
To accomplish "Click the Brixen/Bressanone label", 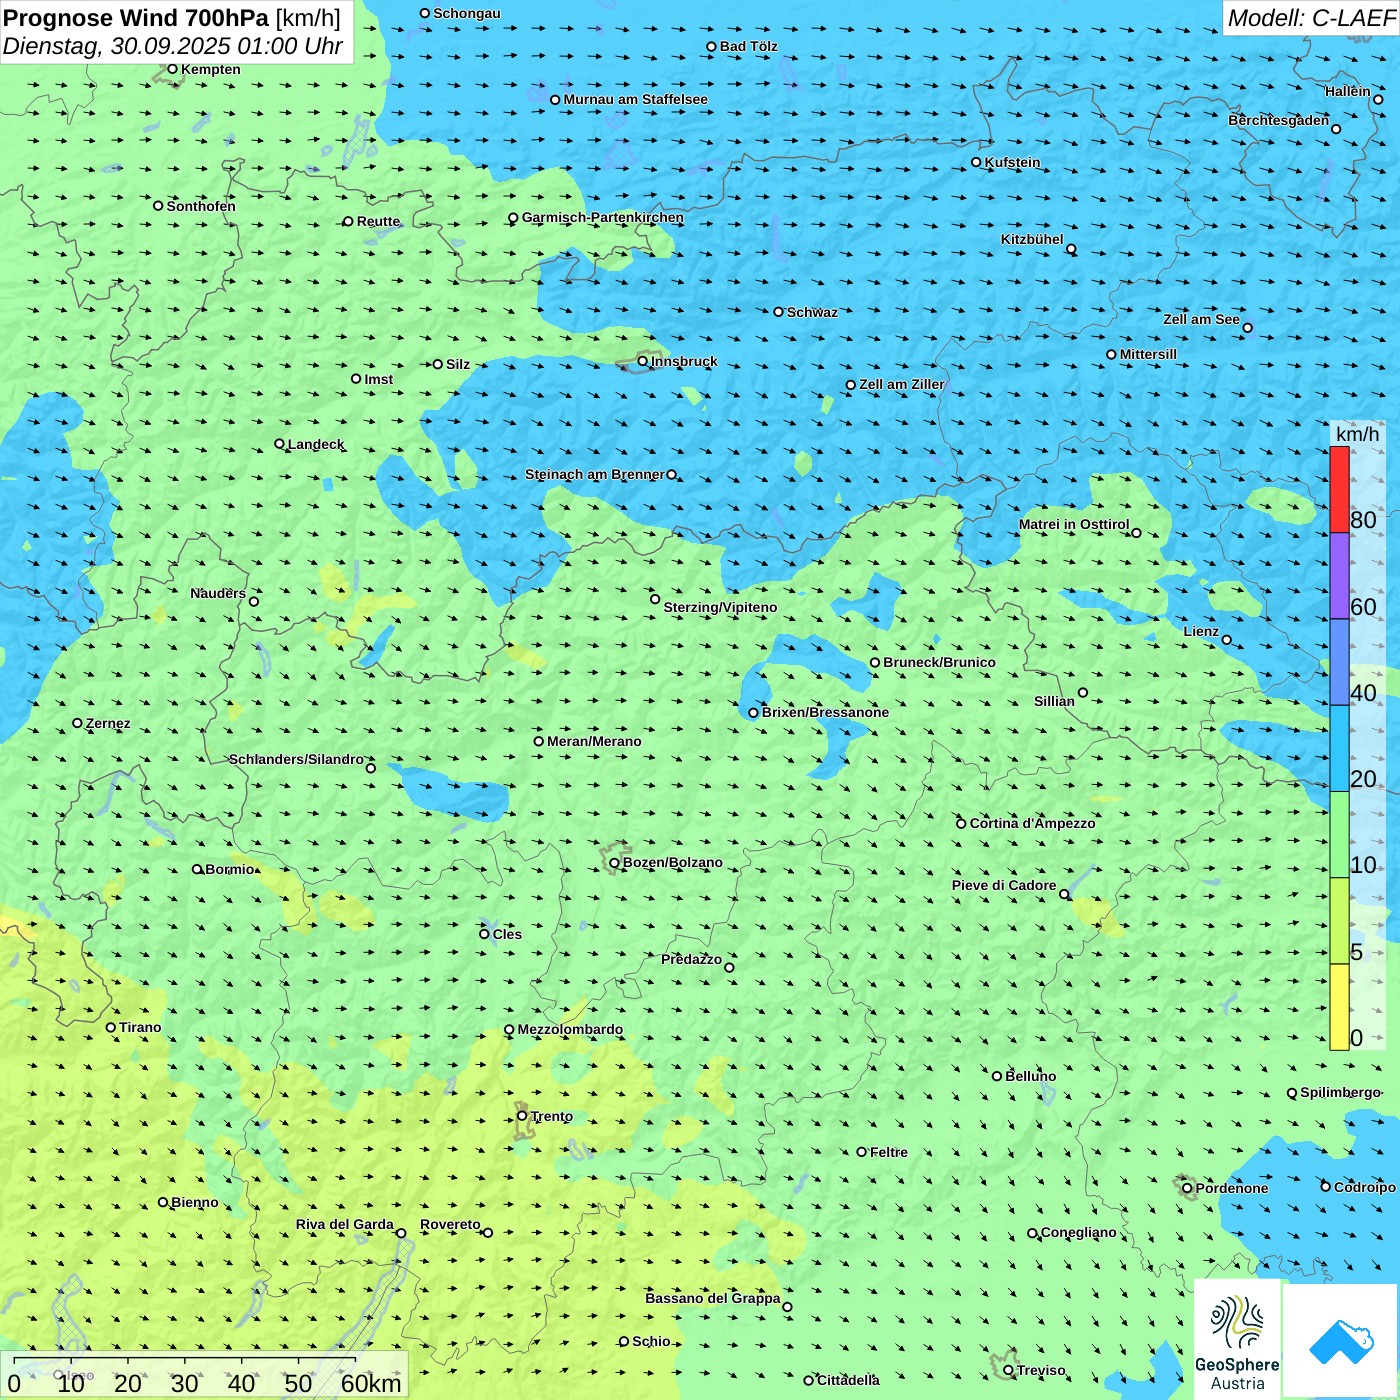I will (825, 712).
